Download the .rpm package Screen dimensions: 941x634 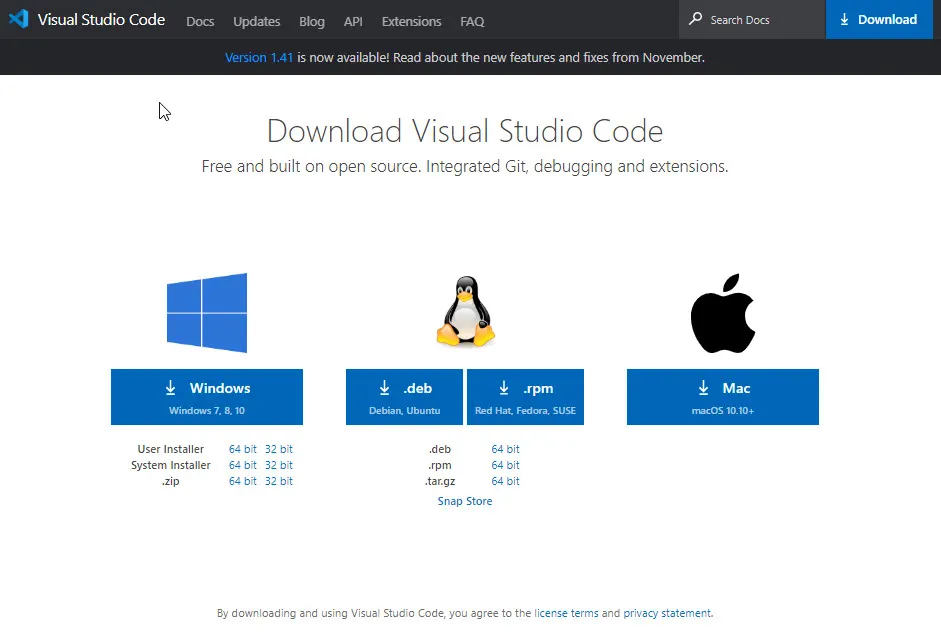(525, 396)
